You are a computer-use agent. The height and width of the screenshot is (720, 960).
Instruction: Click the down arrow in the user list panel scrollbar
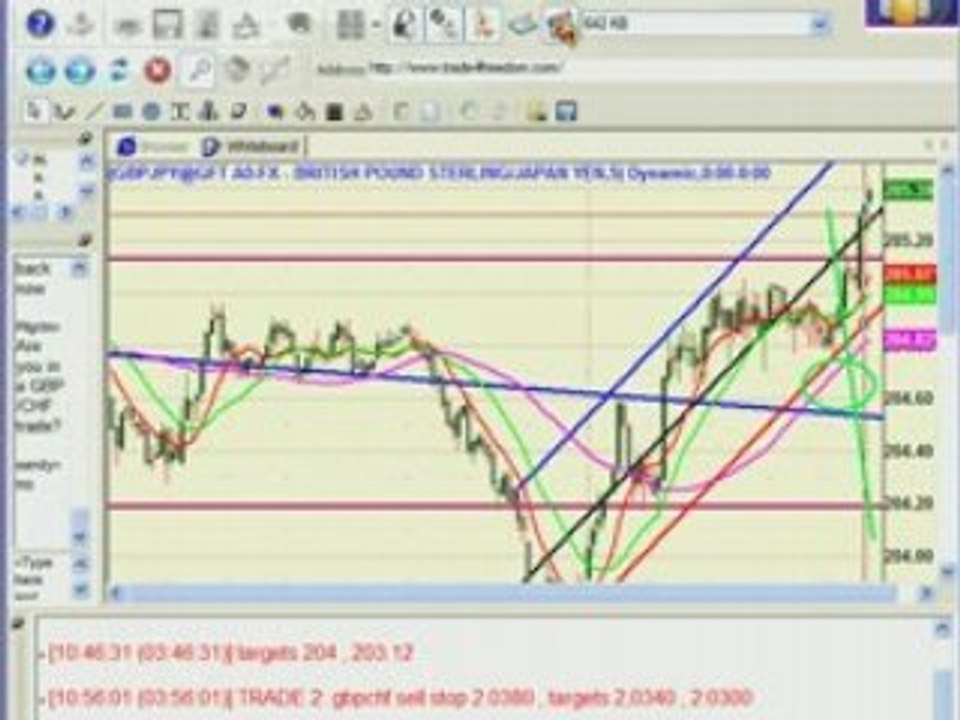86,192
